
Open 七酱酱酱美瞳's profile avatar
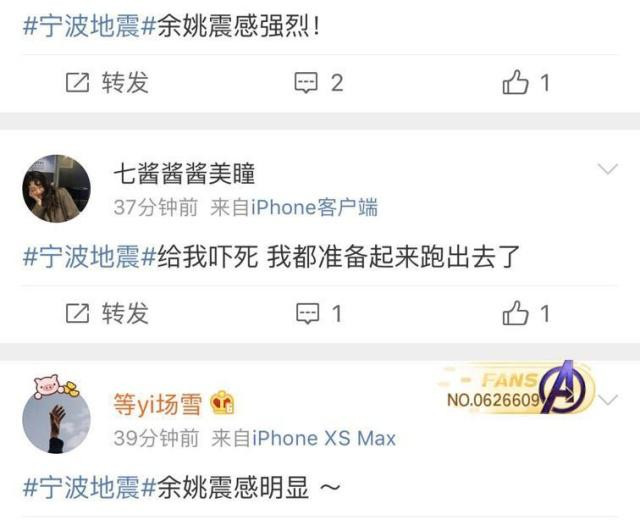tap(56, 189)
